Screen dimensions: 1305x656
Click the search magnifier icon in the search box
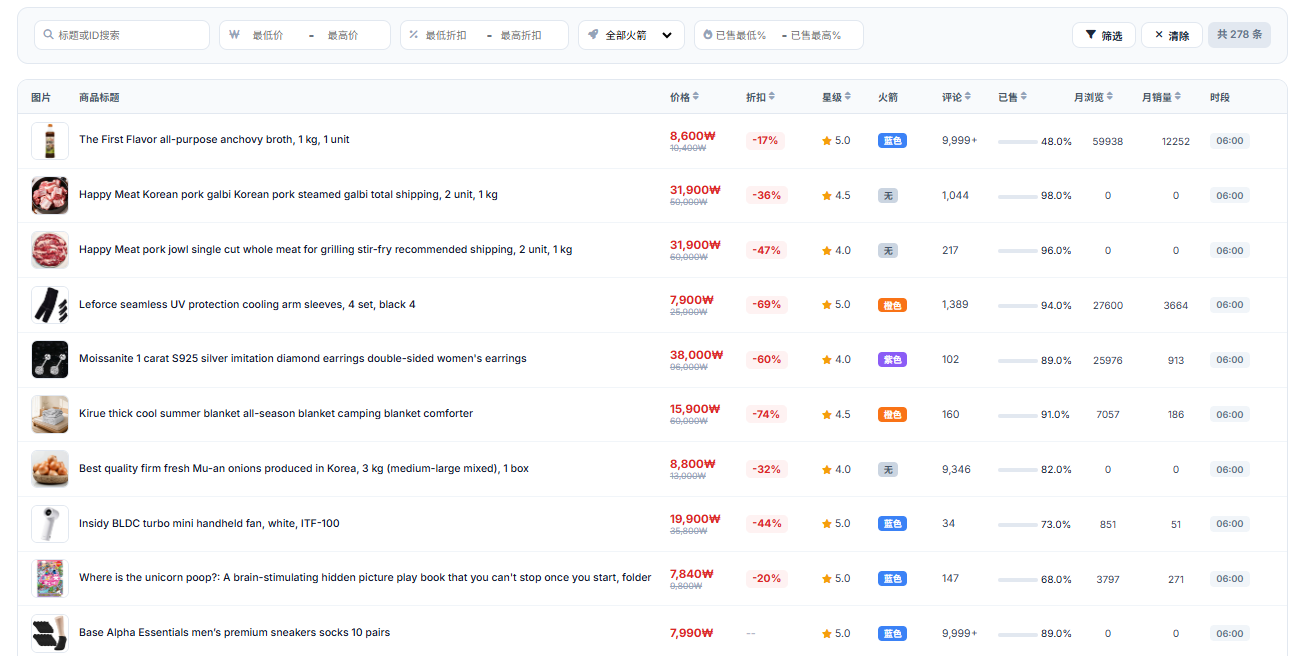click(49, 35)
